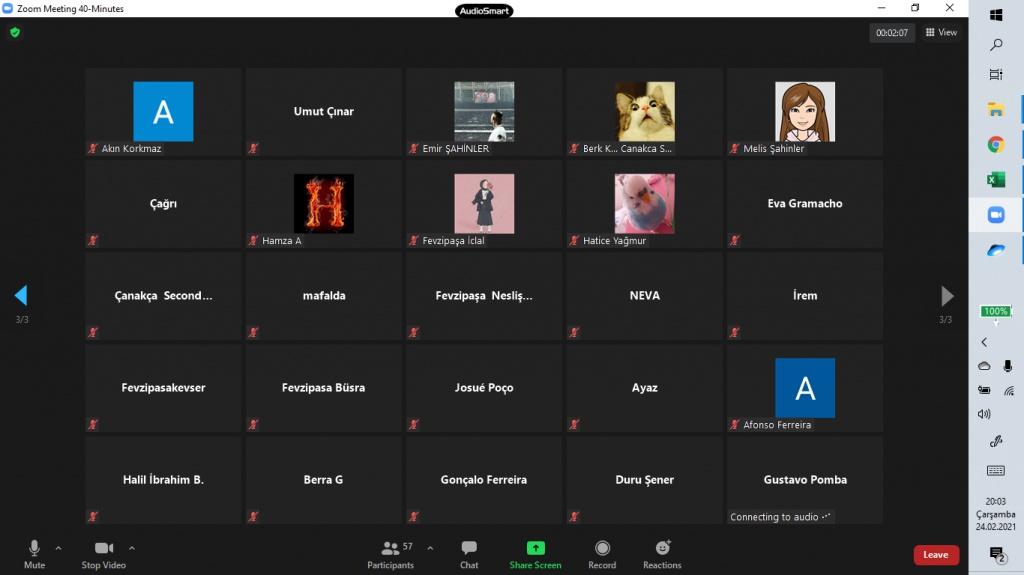Image resolution: width=1024 pixels, height=575 pixels.
Task: Expand audio options arrow beside Mute
Action: (58, 548)
